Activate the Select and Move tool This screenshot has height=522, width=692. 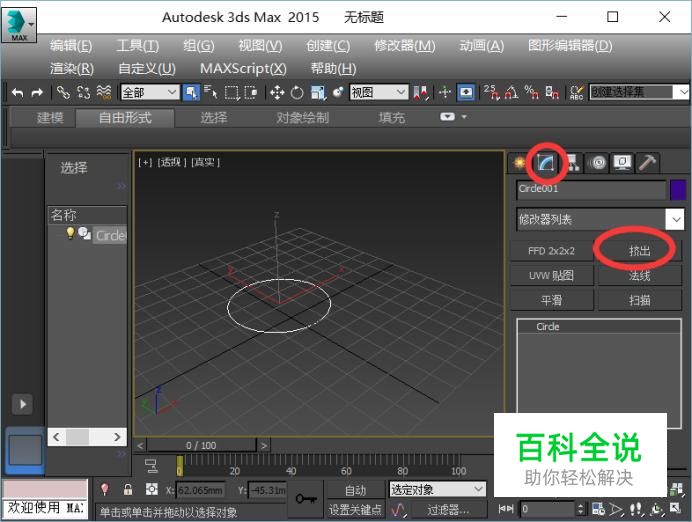click(x=277, y=93)
